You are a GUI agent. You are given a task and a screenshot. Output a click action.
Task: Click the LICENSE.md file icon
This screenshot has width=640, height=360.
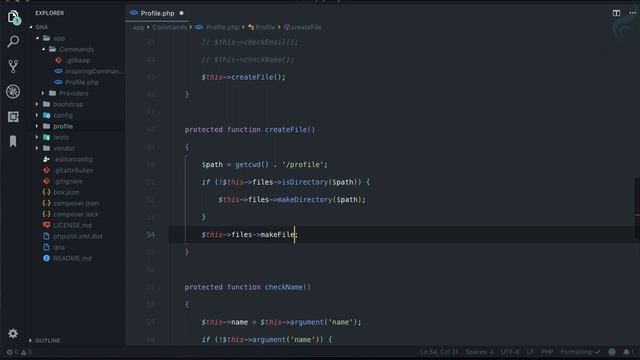pyautogui.click(x=46, y=225)
